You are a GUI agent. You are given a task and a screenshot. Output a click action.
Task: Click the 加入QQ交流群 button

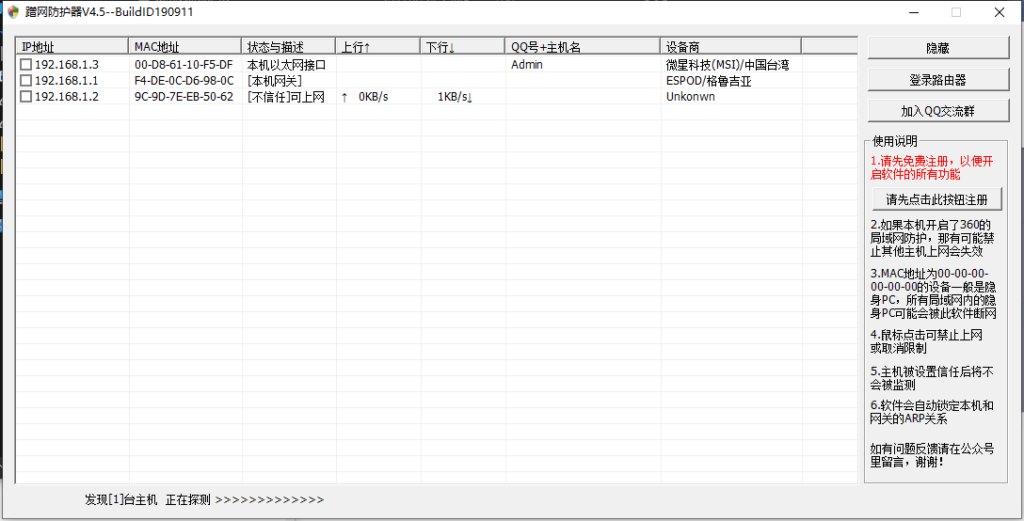pos(938,111)
